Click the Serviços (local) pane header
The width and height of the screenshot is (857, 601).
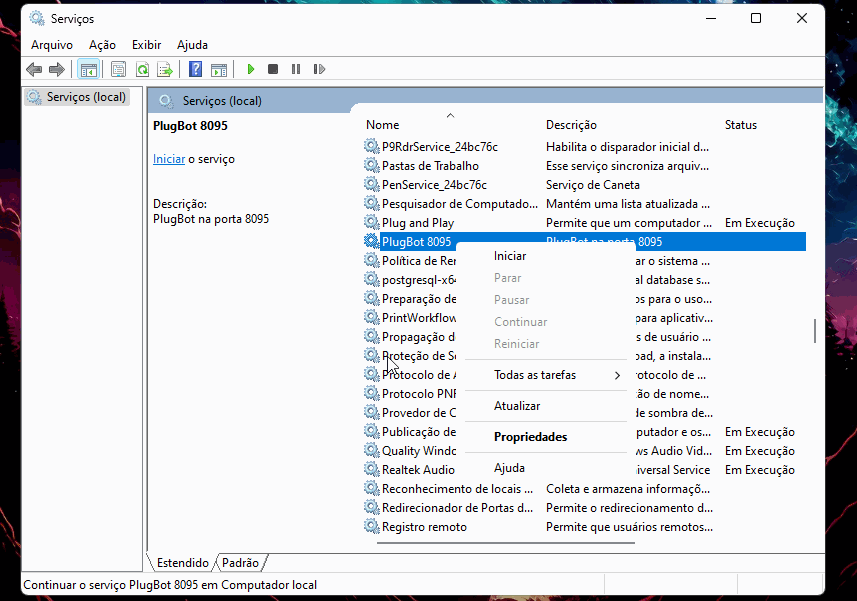[x=222, y=101]
